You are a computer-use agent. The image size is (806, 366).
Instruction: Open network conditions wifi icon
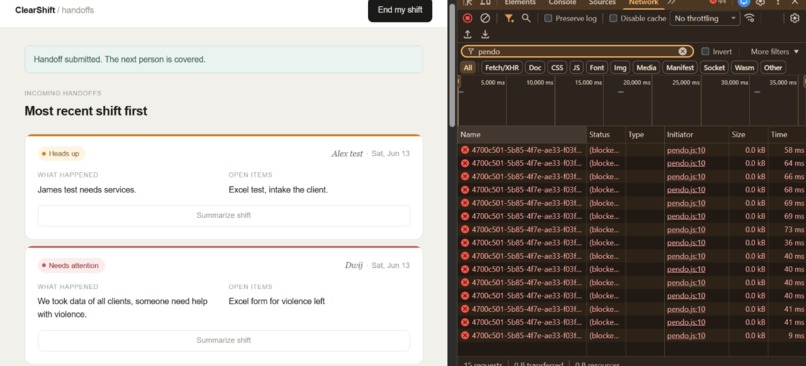pyautogui.click(x=749, y=19)
